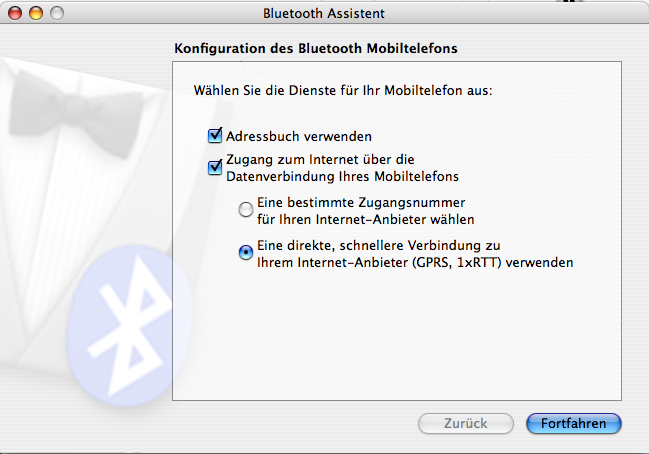Select the bestimmte Zugangsnummer radio button
The height and width of the screenshot is (454, 649).
coord(246,210)
